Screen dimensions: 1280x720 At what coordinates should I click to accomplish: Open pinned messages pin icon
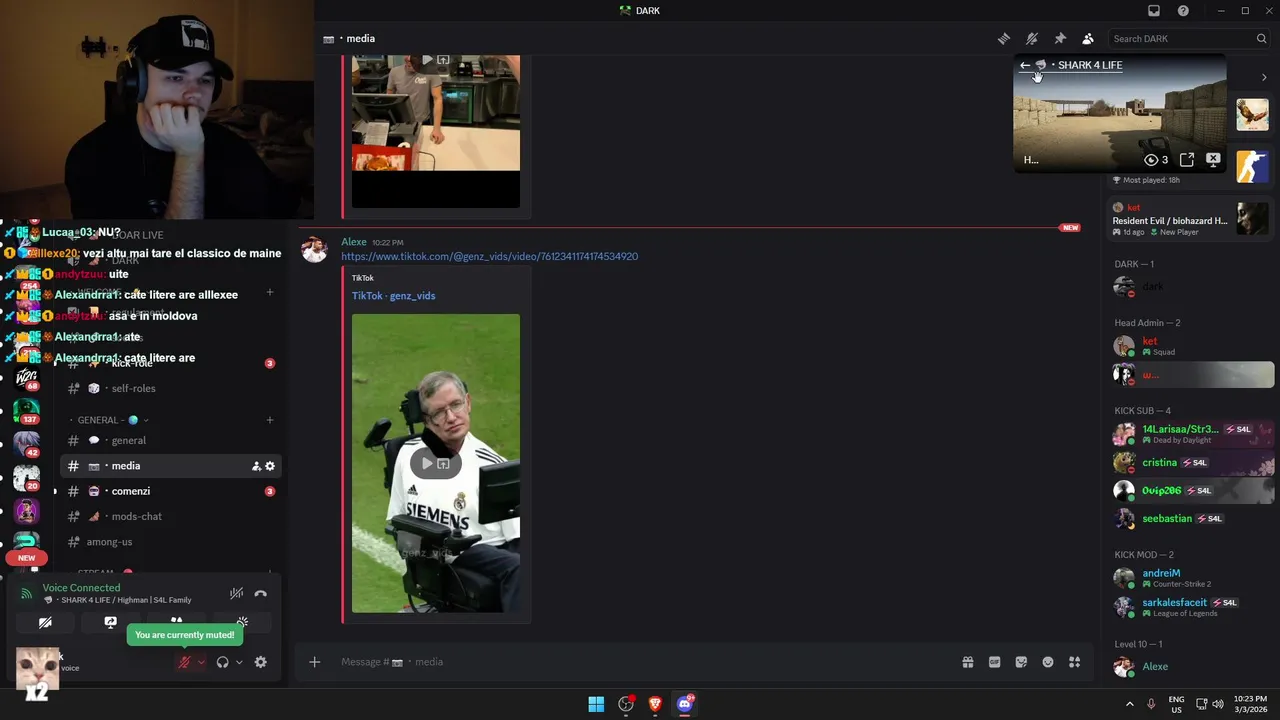1060,39
